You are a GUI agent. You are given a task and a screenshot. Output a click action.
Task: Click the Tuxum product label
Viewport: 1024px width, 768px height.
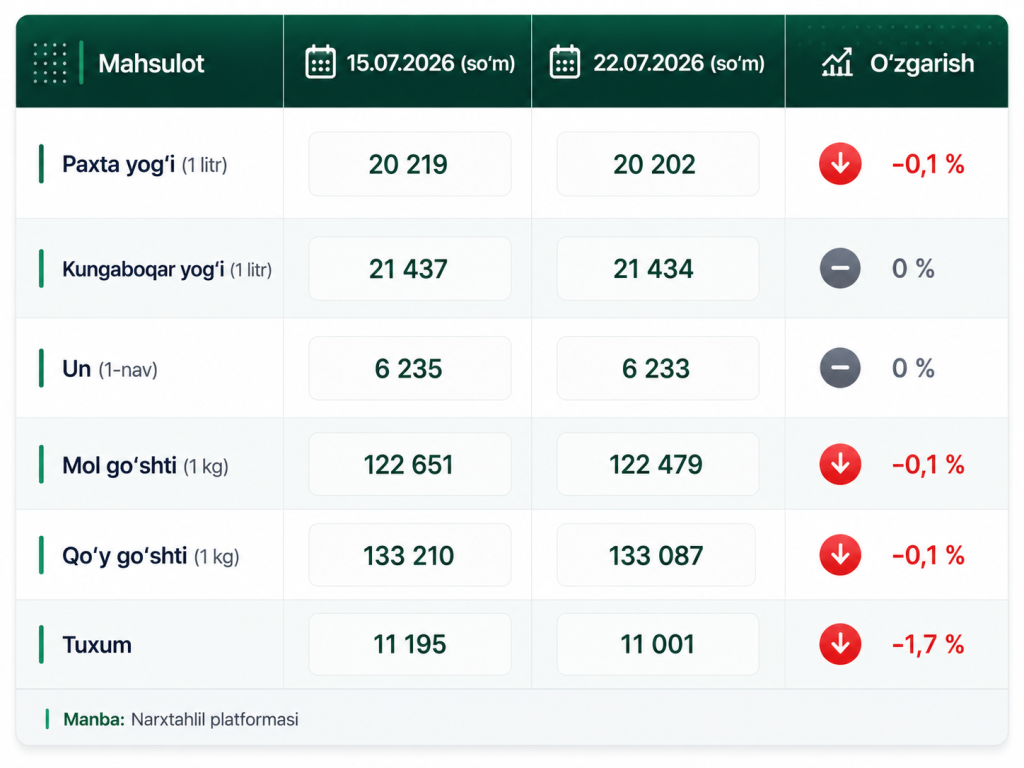pos(97,645)
